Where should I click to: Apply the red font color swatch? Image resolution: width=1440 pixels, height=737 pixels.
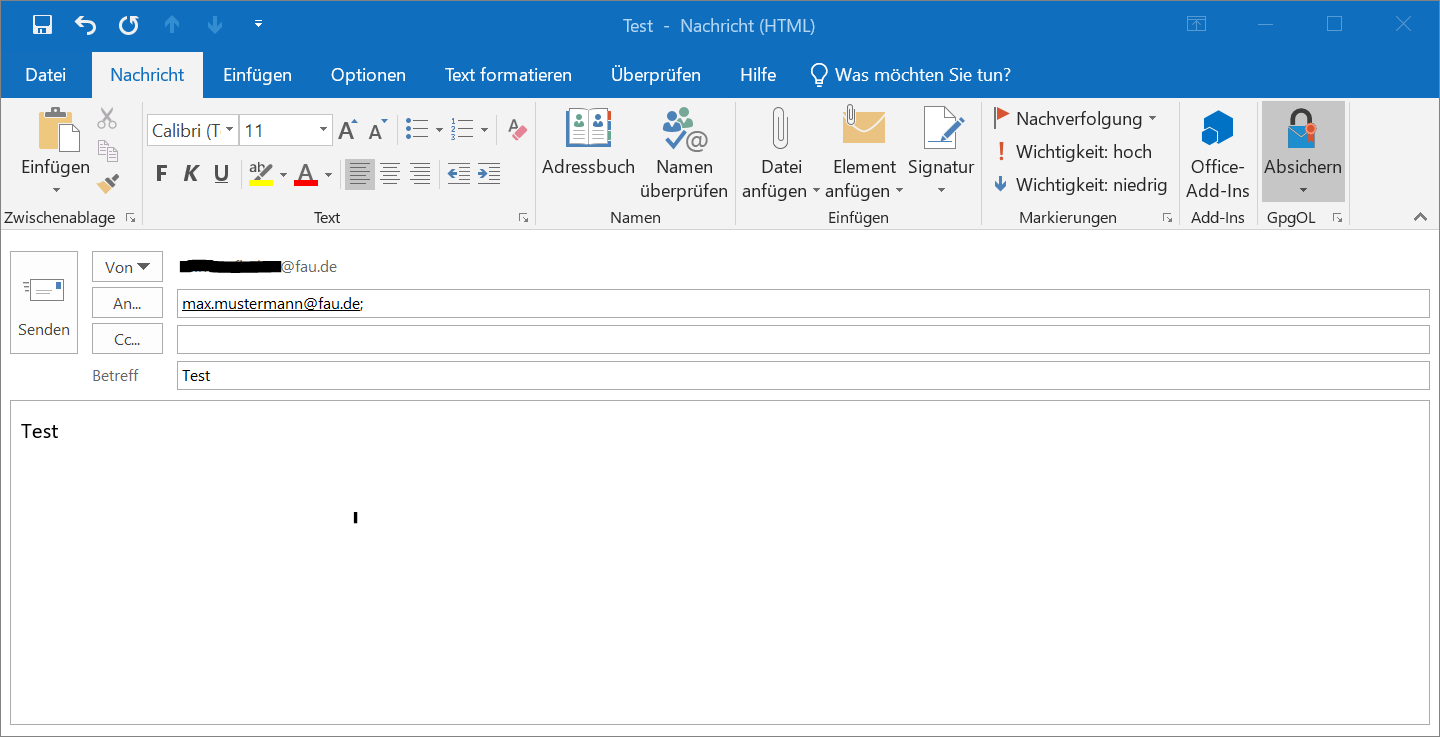pyautogui.click(x=306, y=174)
